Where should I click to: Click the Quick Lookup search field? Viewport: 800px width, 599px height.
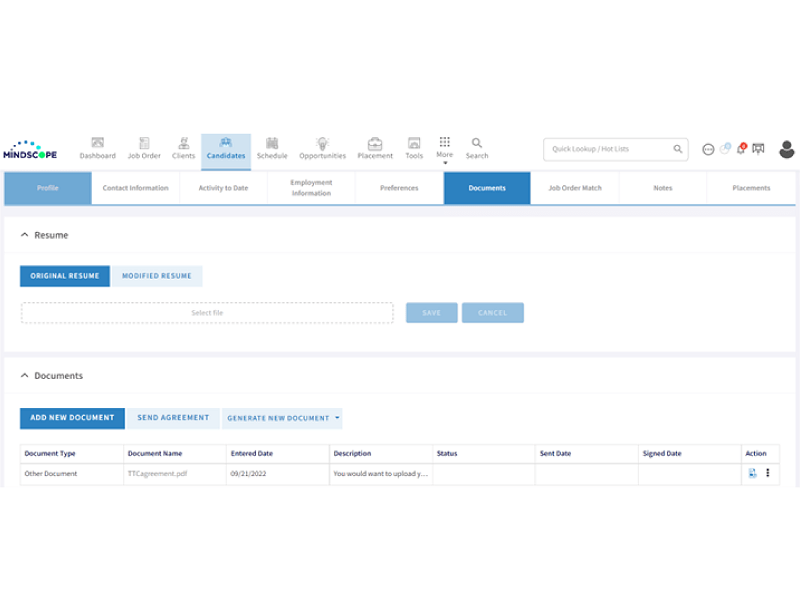pyautogui.click(x=610, y=149)
